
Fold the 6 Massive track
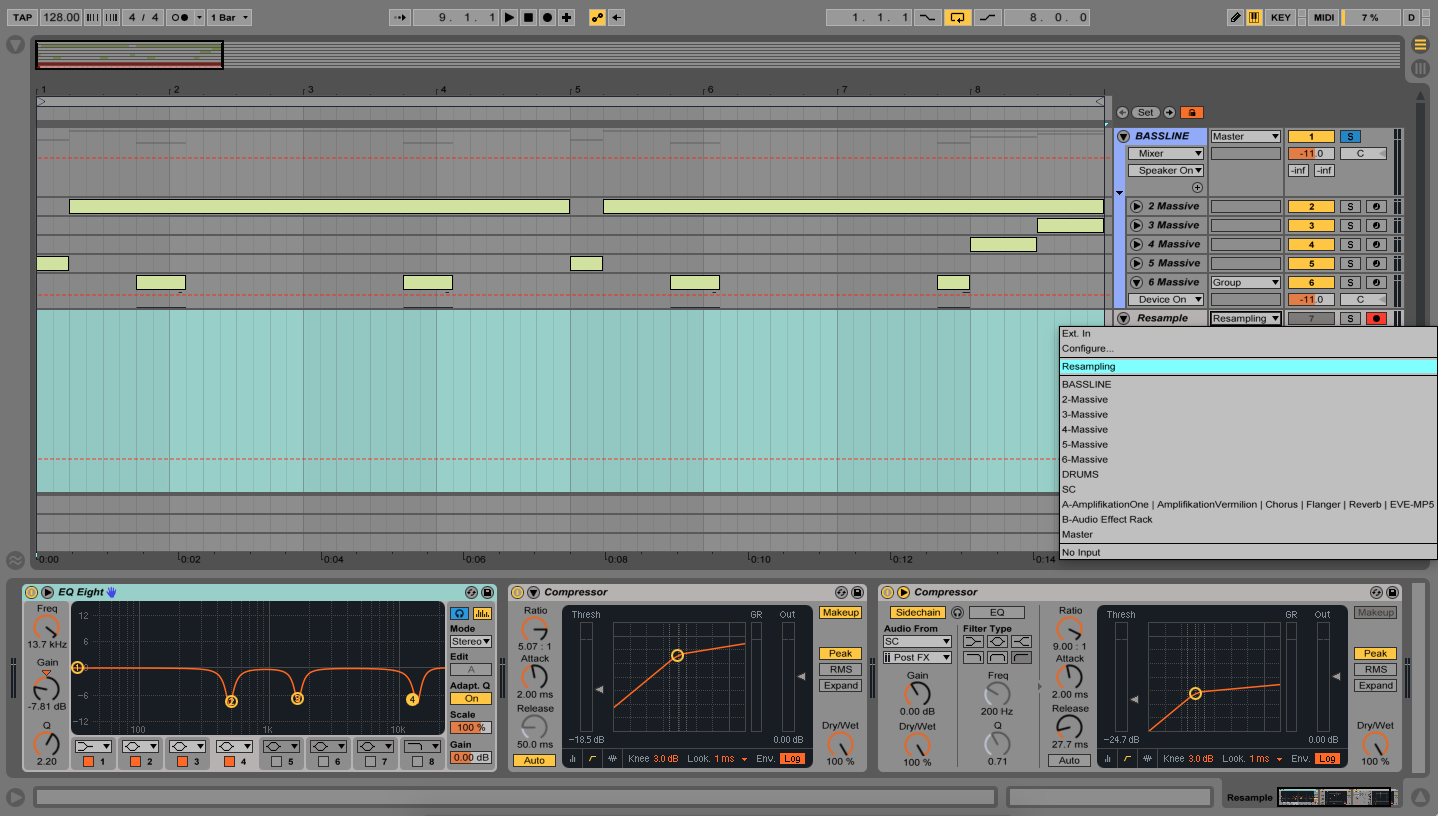click(x=1136, y=282)
